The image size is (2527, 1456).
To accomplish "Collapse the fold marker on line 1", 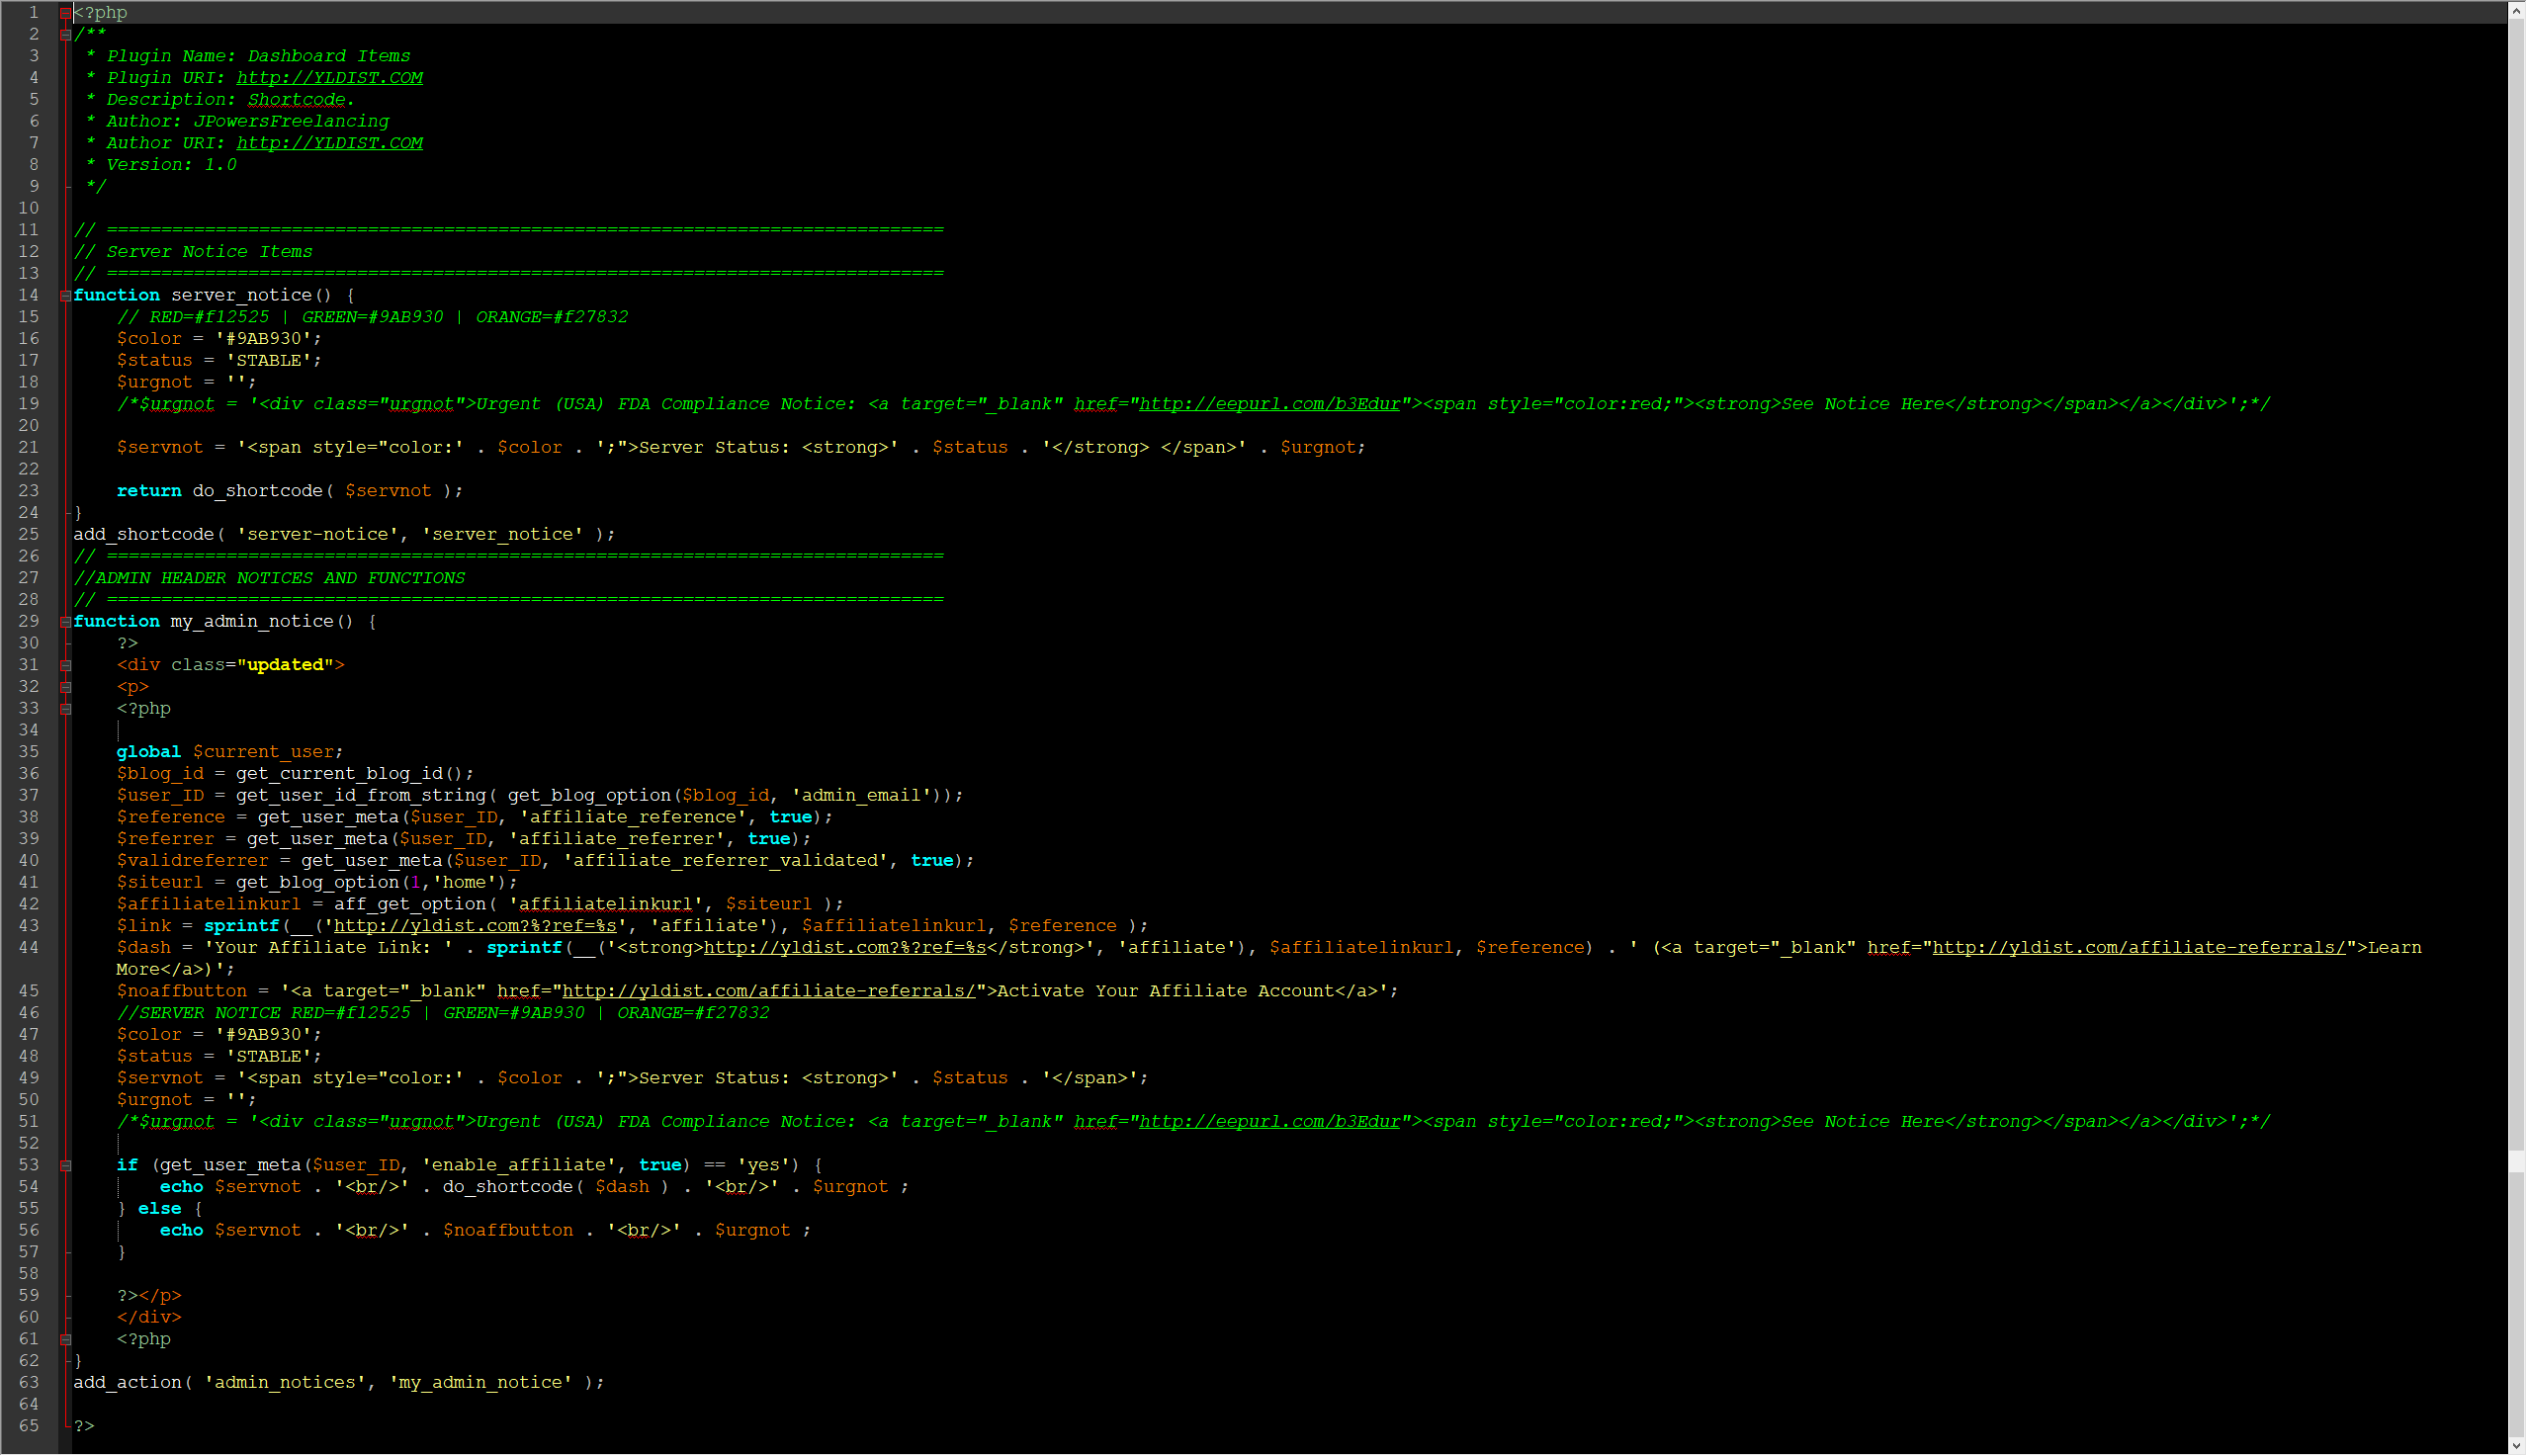I will [65, 13].
